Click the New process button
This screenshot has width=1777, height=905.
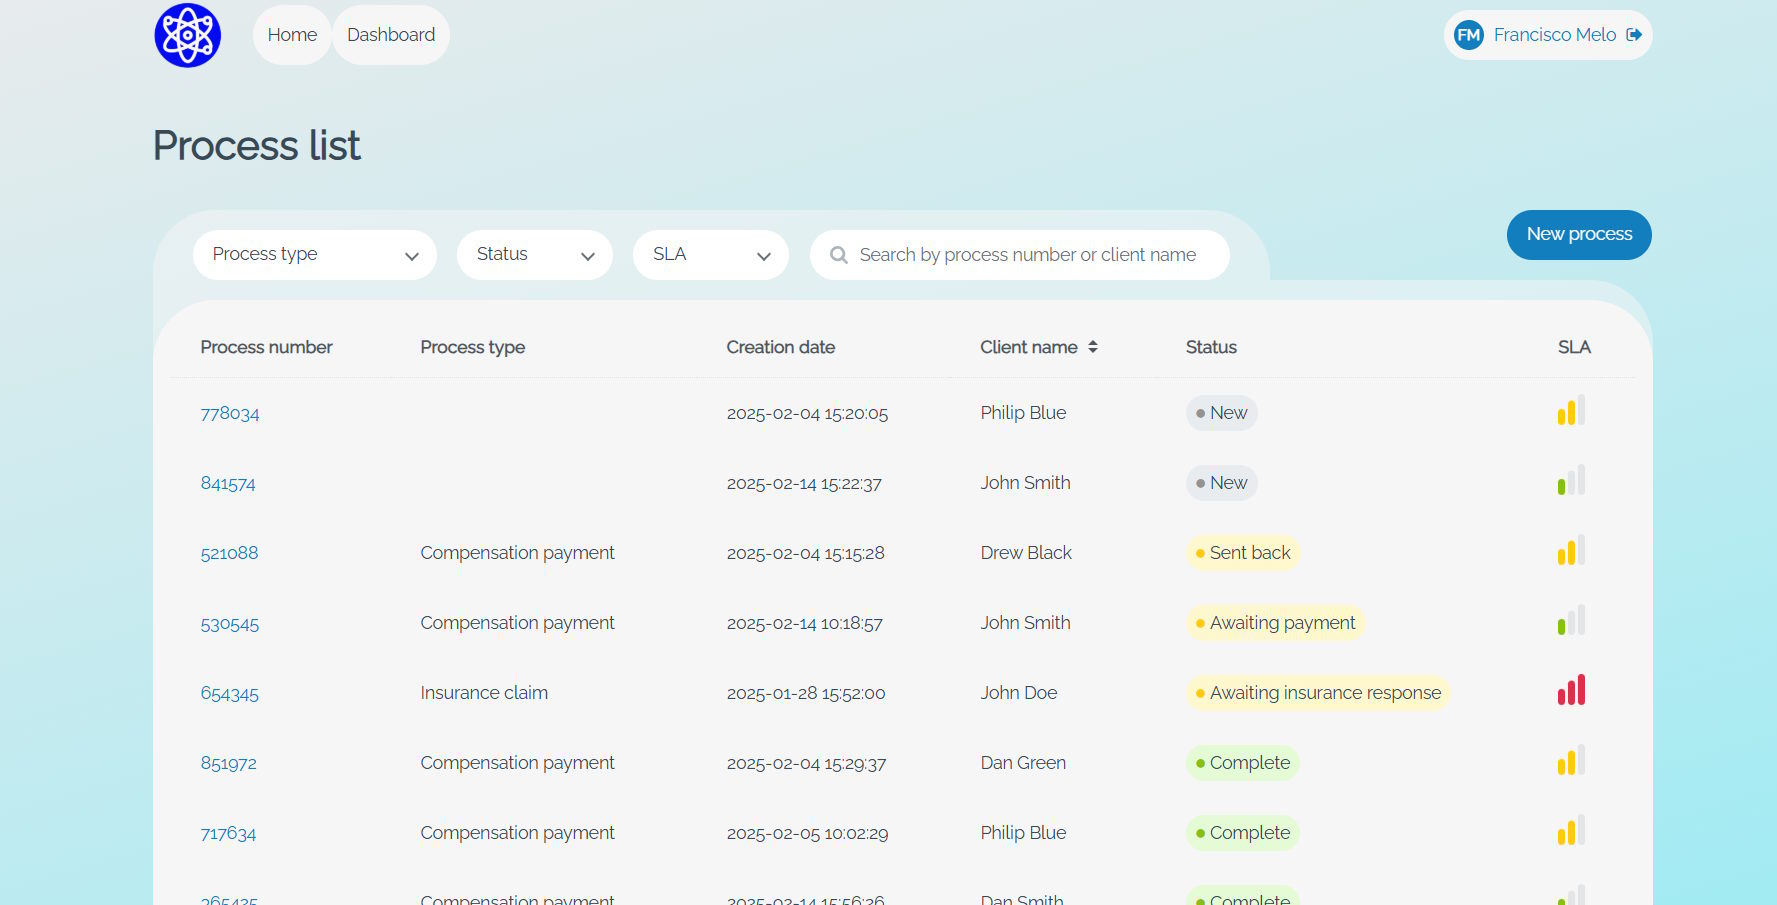pos(1578,235)
